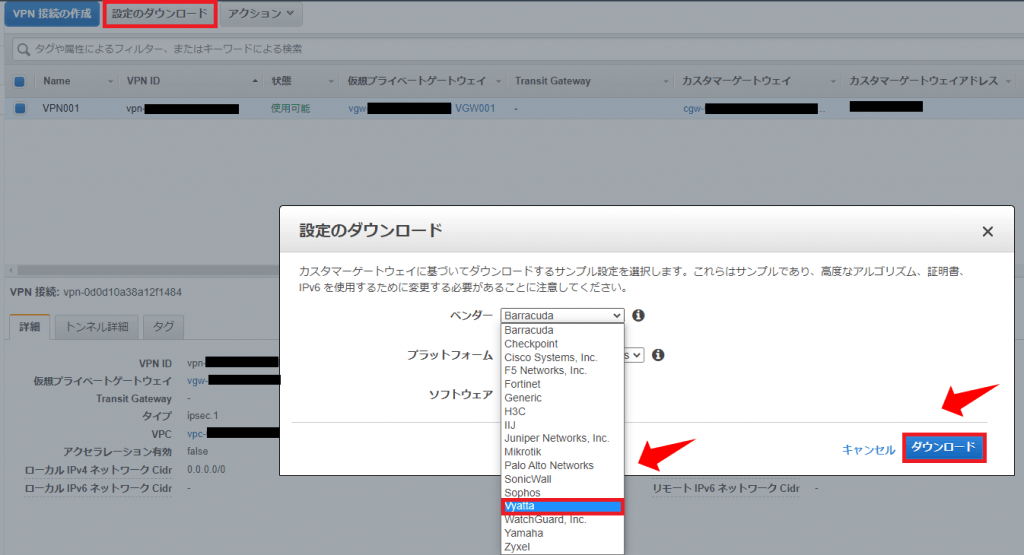Image resolution: width=1024 pixels, height=555 pixels.
Task: Click the info icon next to ベンダー
Action: [x=639, y=315]
